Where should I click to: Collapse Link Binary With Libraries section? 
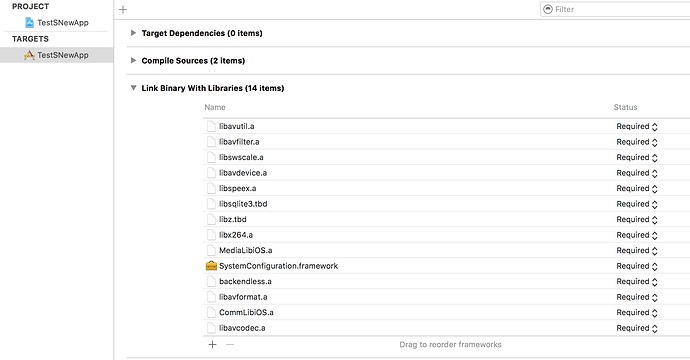133,88
